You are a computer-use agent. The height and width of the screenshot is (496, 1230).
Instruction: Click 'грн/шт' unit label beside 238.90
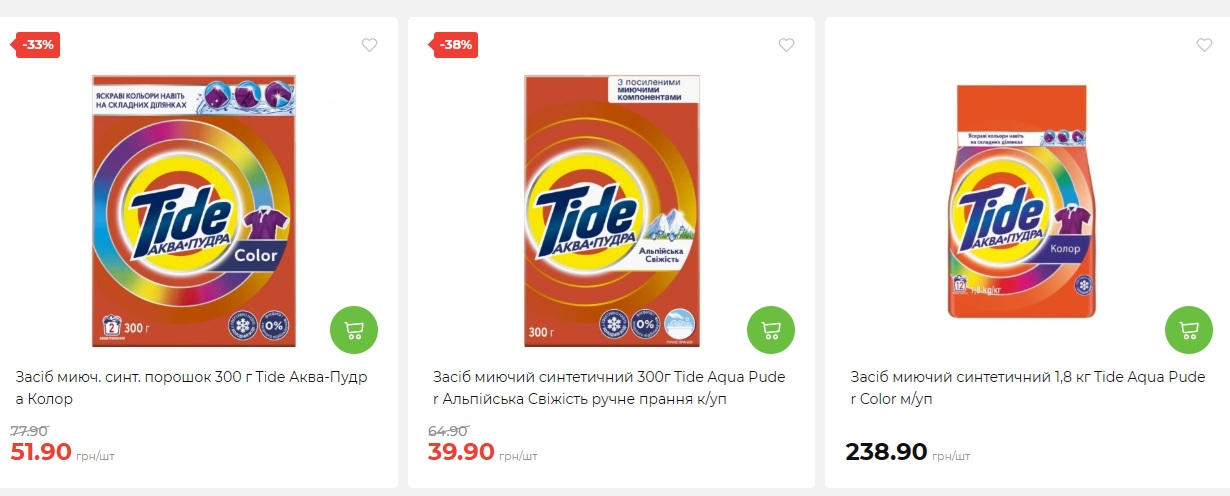point(951,456)
